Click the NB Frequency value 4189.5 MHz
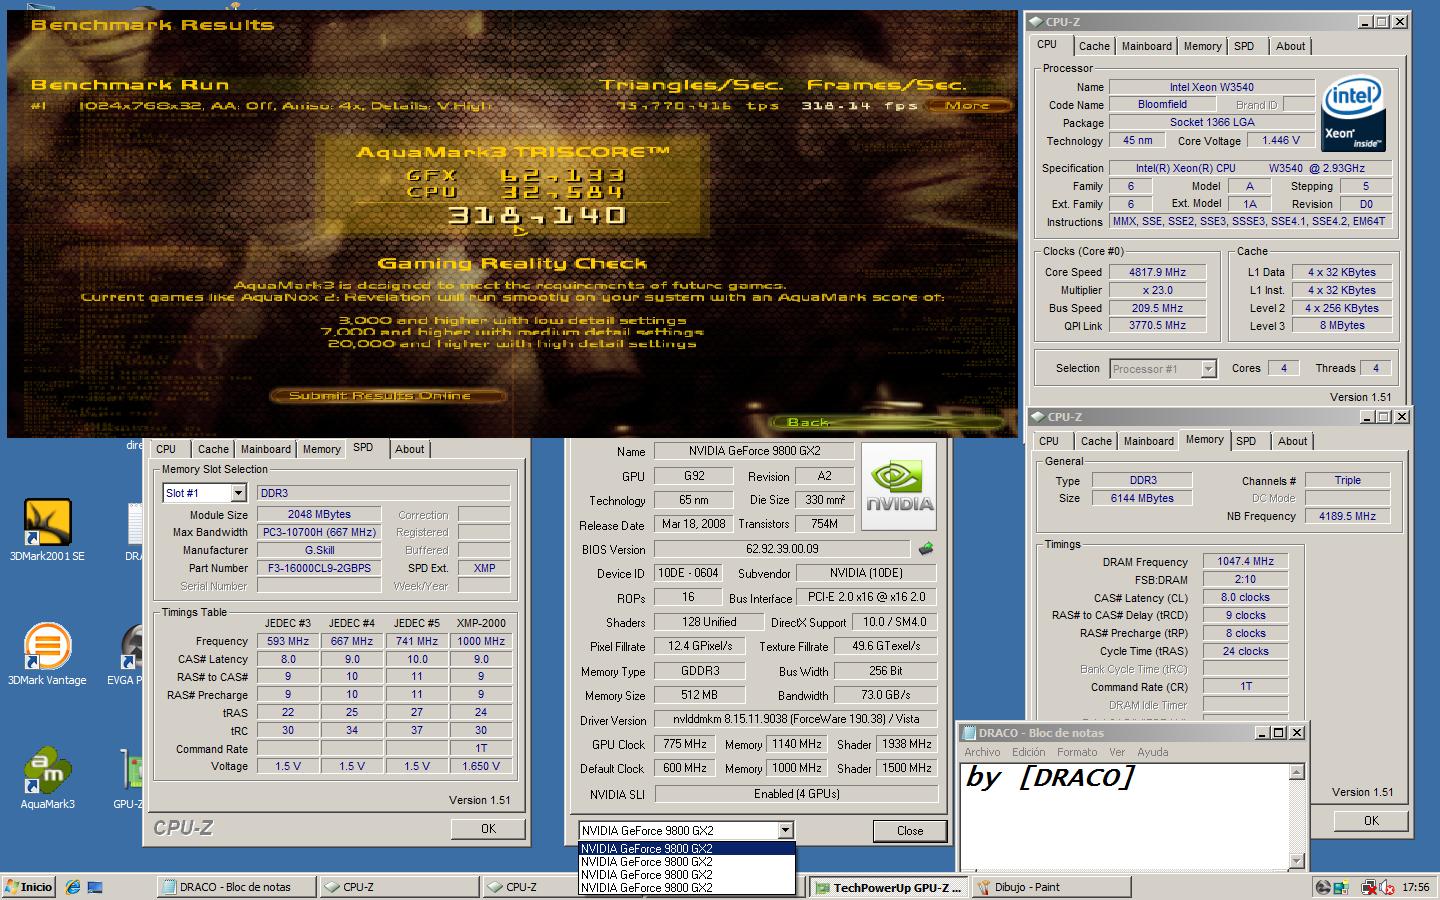The height and width of the screenshot is (900, 1440). click(x=1347, y=516)
